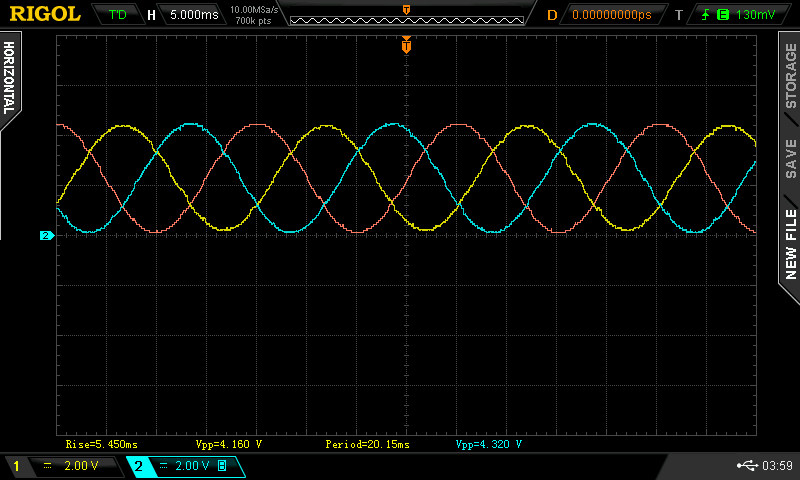Click the bandwidth limit icon on channel 2

[x=222, y=466]
